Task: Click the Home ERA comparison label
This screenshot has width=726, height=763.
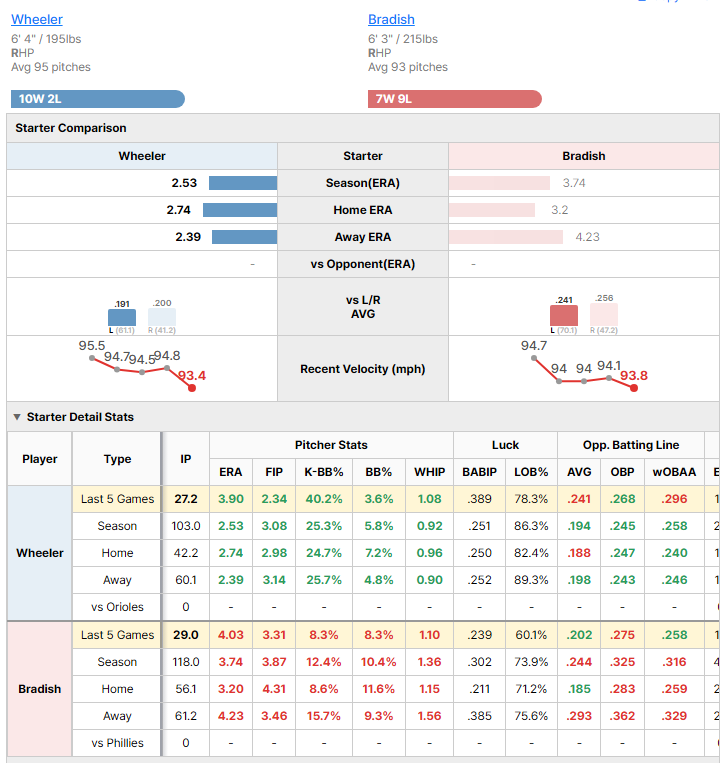Action: pyautogui.click(x=363, y=210)
